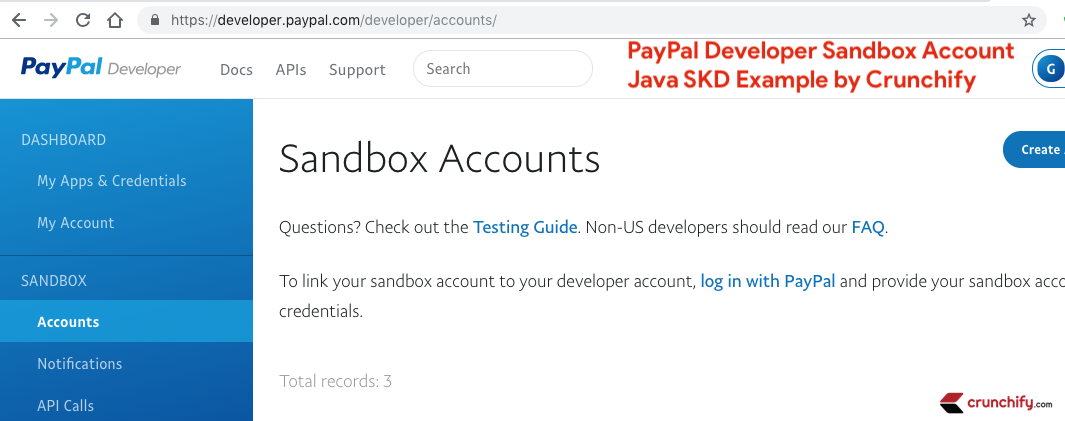1065x421 pixels.
Task: Bookmark this page with the star icon
Action: coord(1028,20)
